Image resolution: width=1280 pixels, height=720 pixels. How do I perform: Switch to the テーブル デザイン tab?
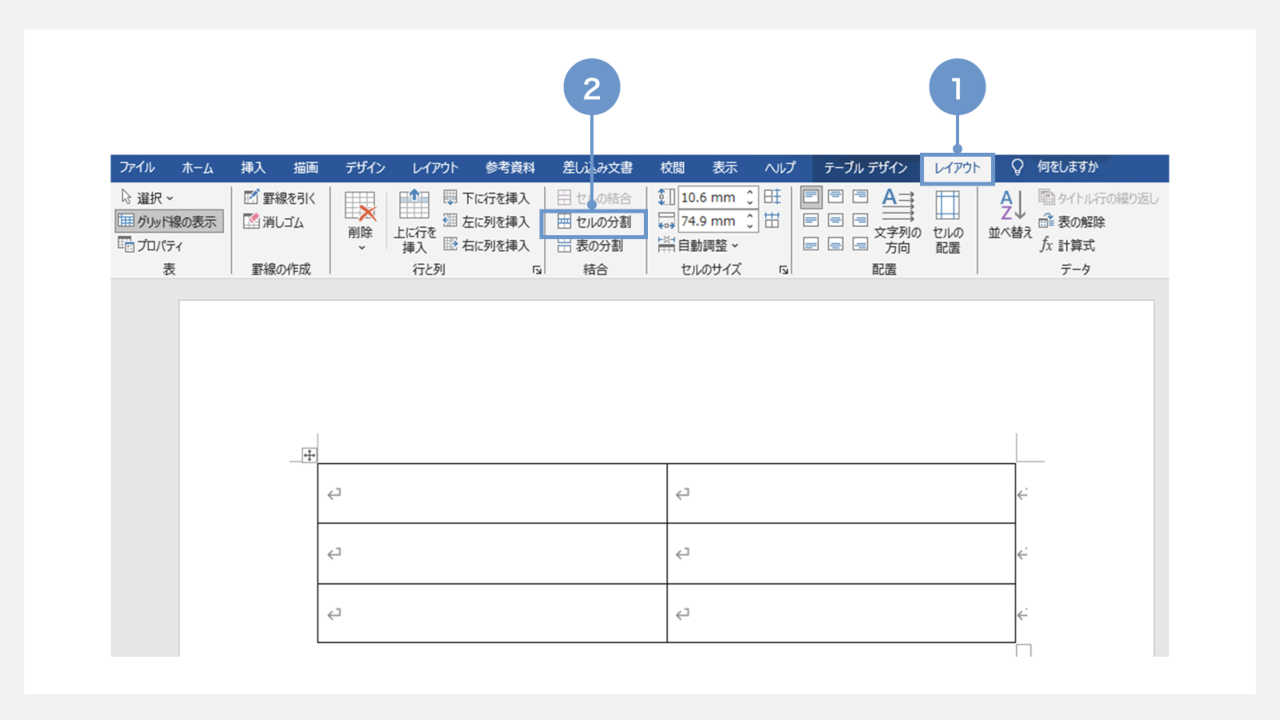(865, 168)
